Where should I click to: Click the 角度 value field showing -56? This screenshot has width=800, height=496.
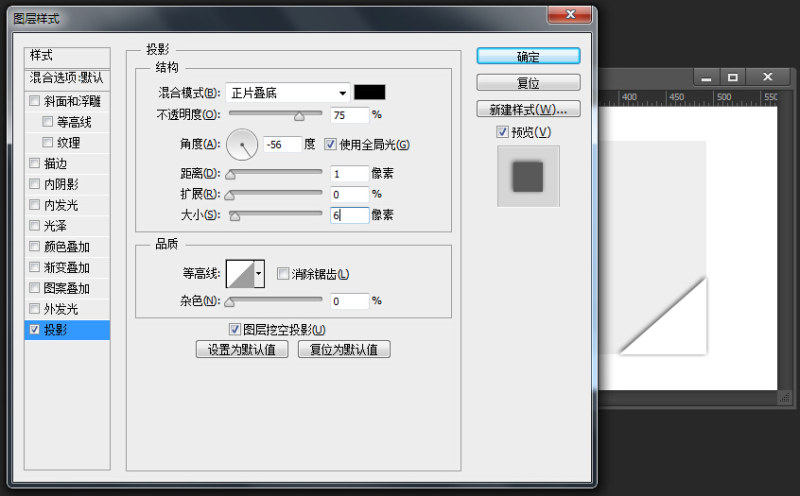coord(282,144)
